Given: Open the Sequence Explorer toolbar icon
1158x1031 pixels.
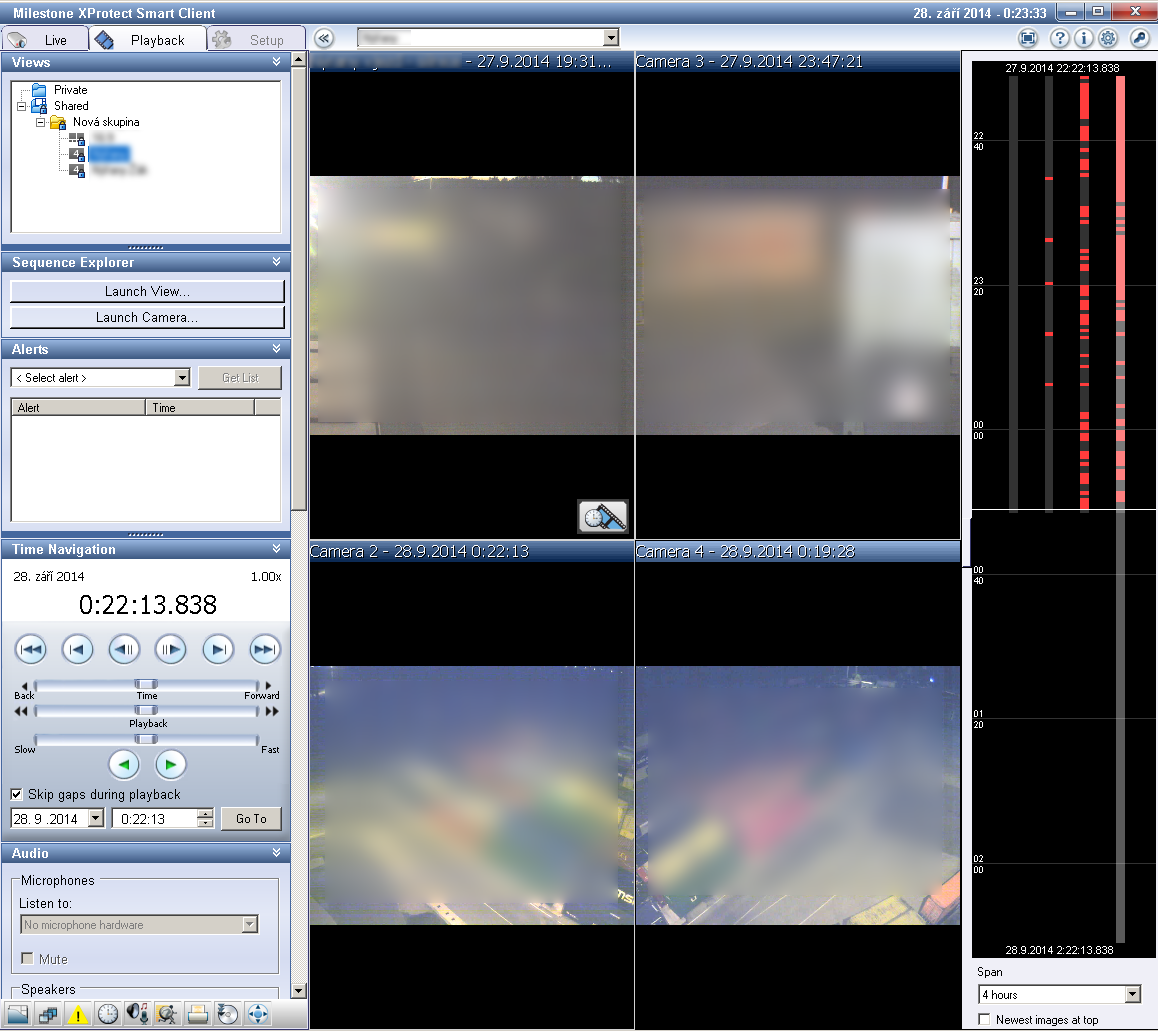Looking at the screenshot, I should pyautogui.click(x=48, y=1014).
